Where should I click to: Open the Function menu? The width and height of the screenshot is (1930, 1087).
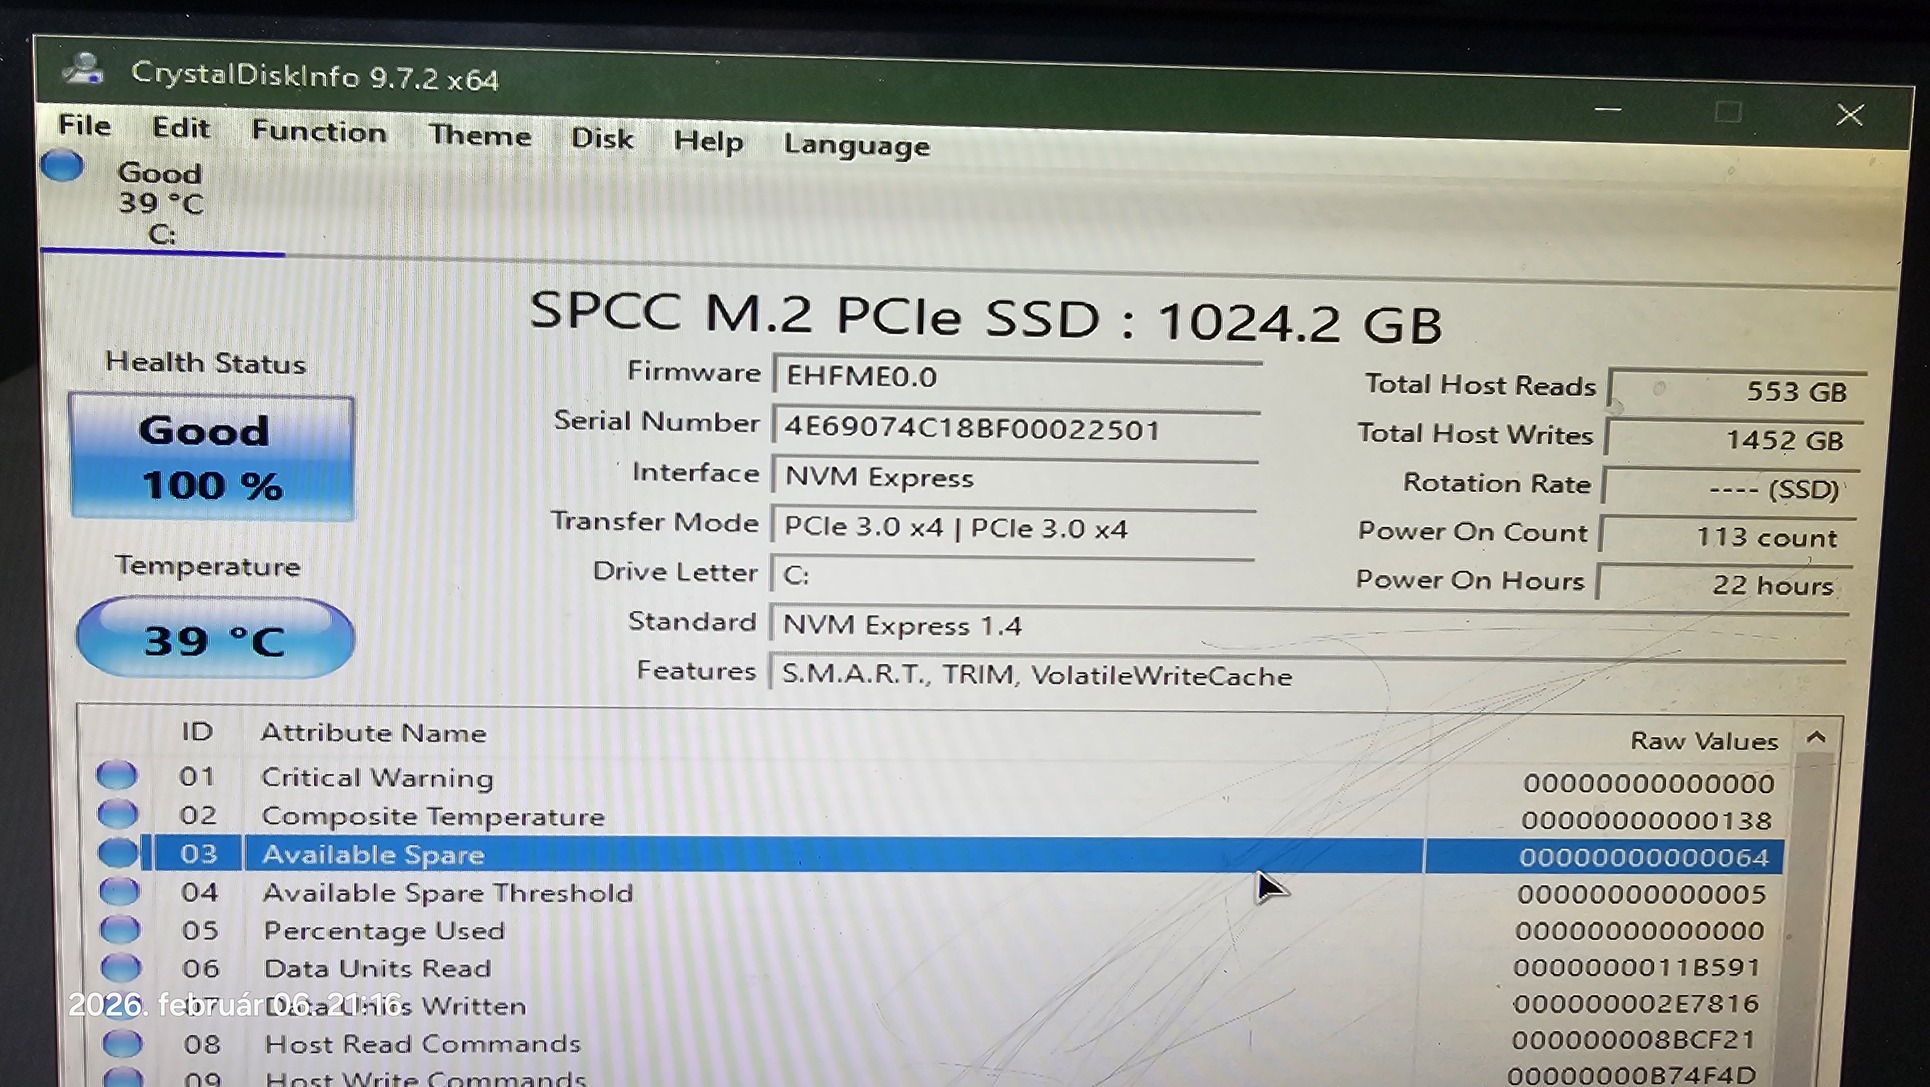click(318, 132)
